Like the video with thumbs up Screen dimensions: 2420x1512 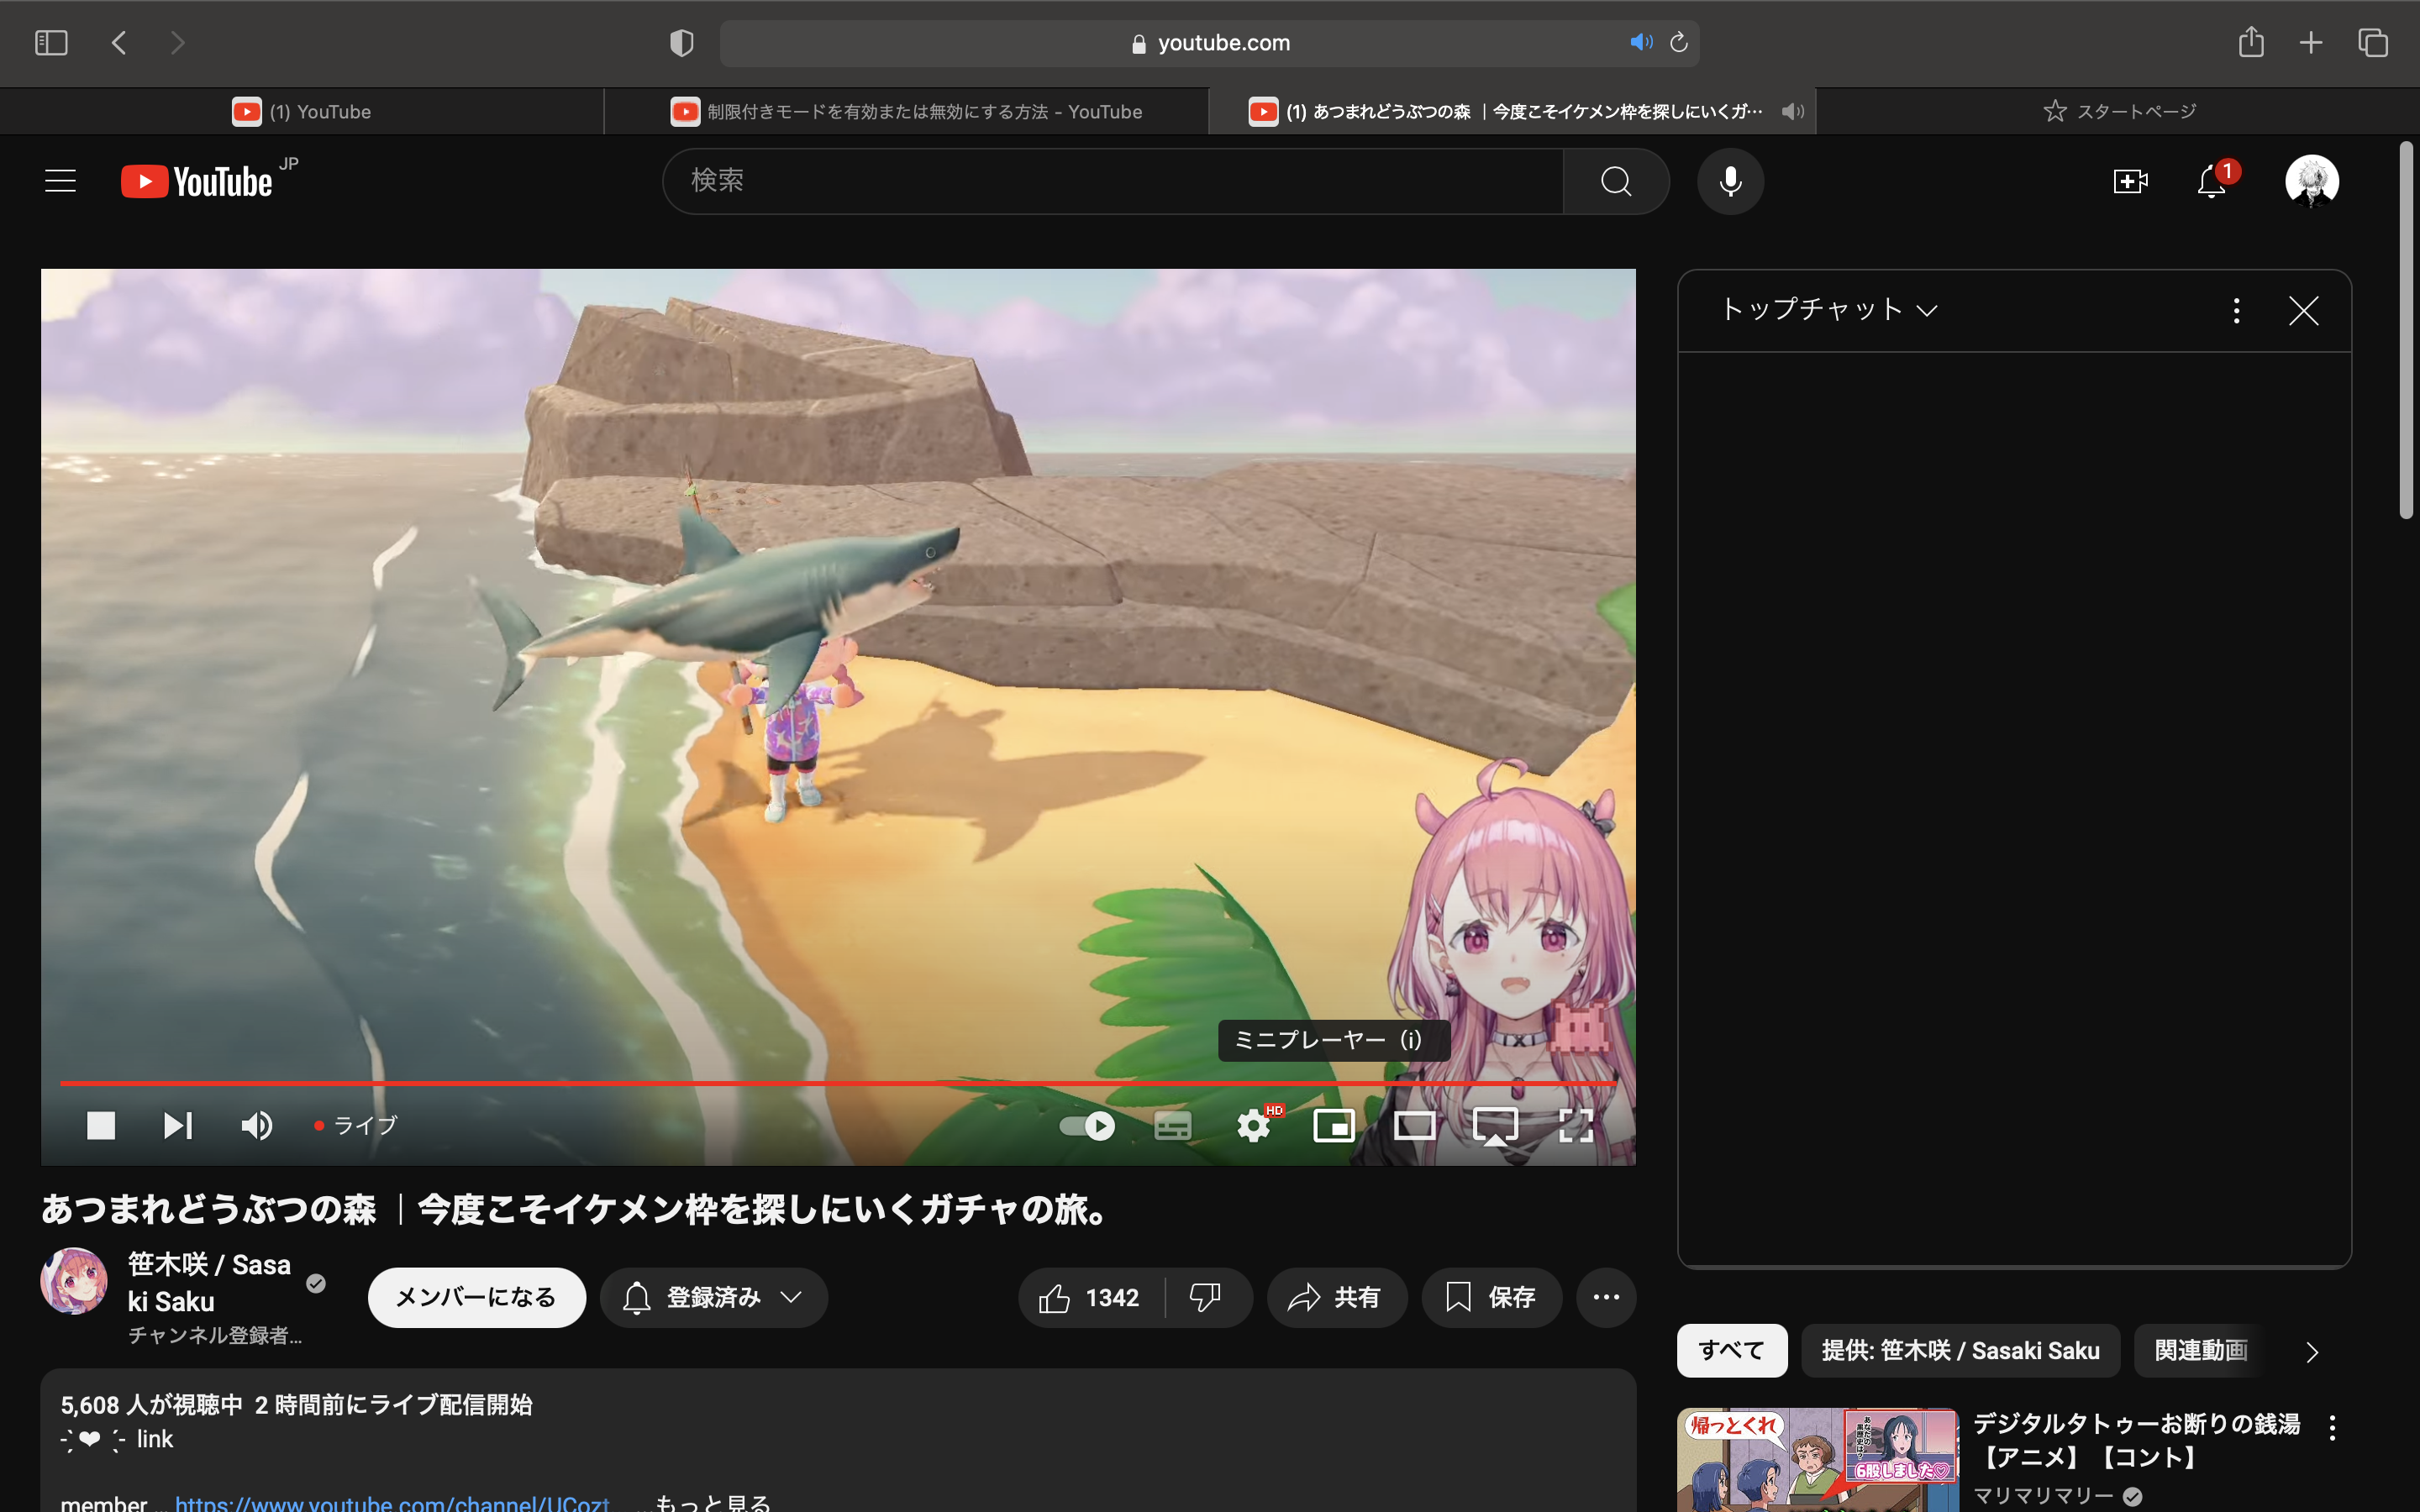[x=1090, y=1298]
